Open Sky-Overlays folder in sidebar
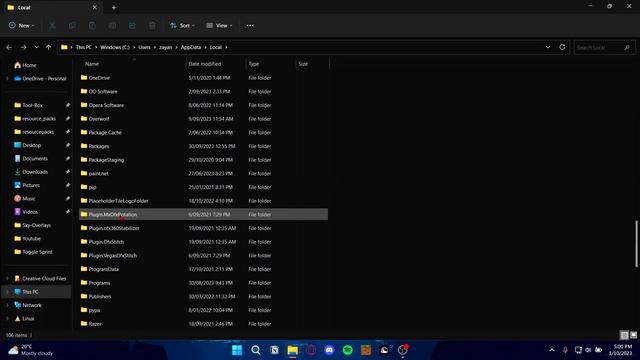This screenshot has width=640, height=360. pyautogui.click(x=32, y=225)
